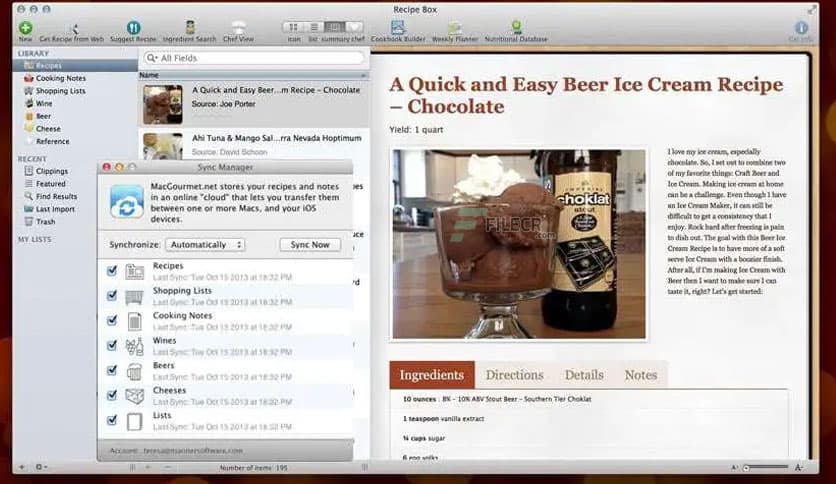Switch to the Notes tab
The width and height of the screenshot is (836, 484).
click(x=641, y=375)
